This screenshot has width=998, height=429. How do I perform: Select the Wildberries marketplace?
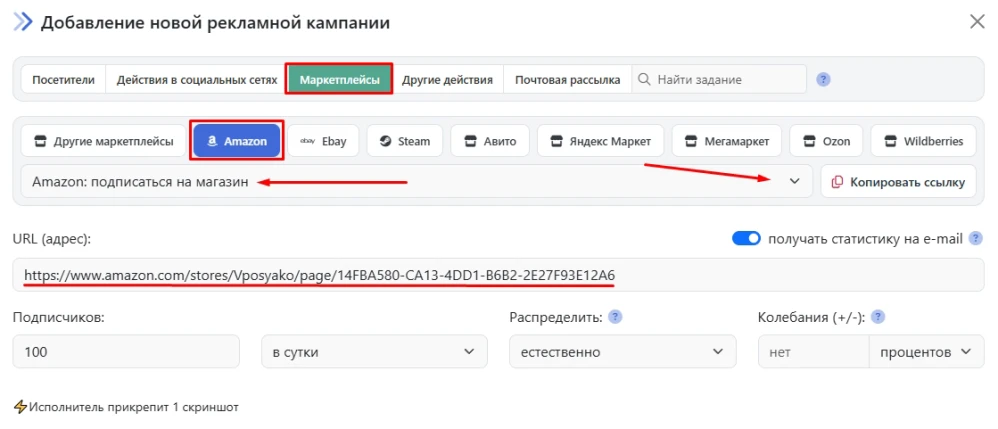(x=924, y=141)
